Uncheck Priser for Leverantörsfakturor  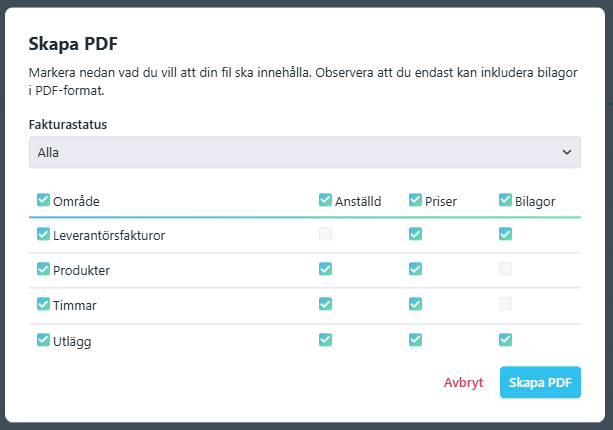click(x=415, y=234)
